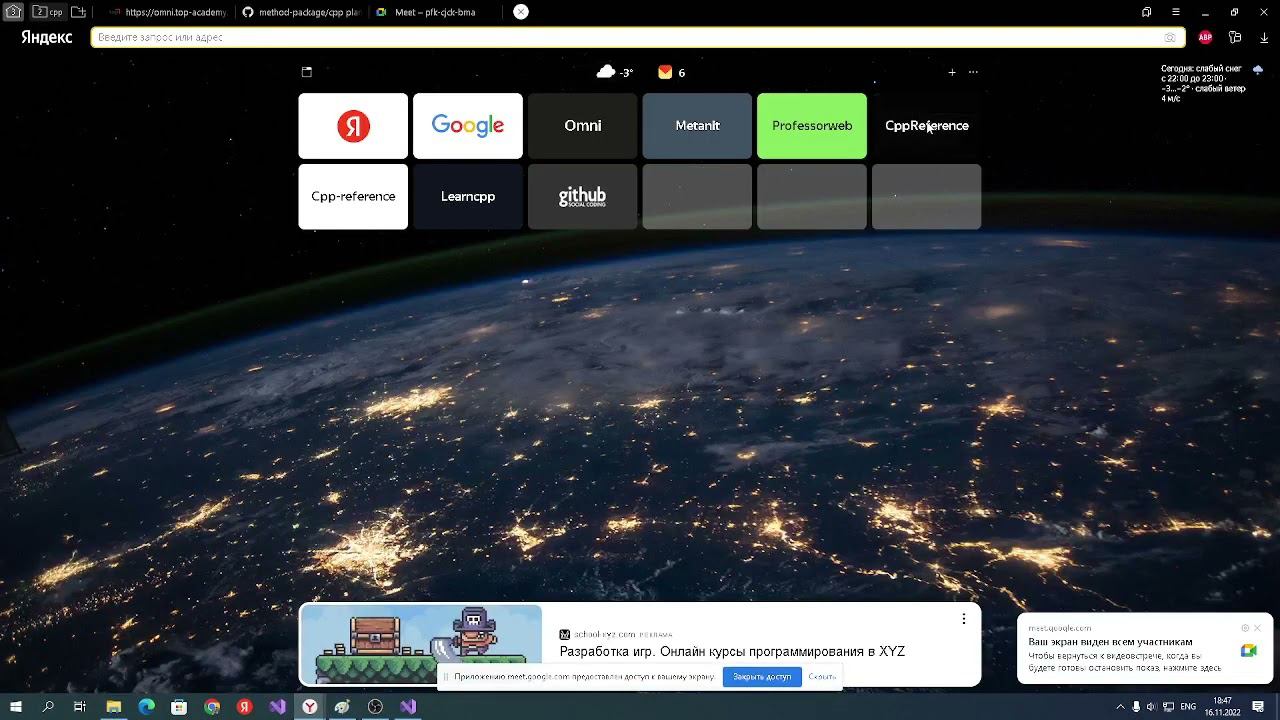Screen dimensions: 1280x720
Task: Open the green Professorweb tile
Action: tap(812, 126)
